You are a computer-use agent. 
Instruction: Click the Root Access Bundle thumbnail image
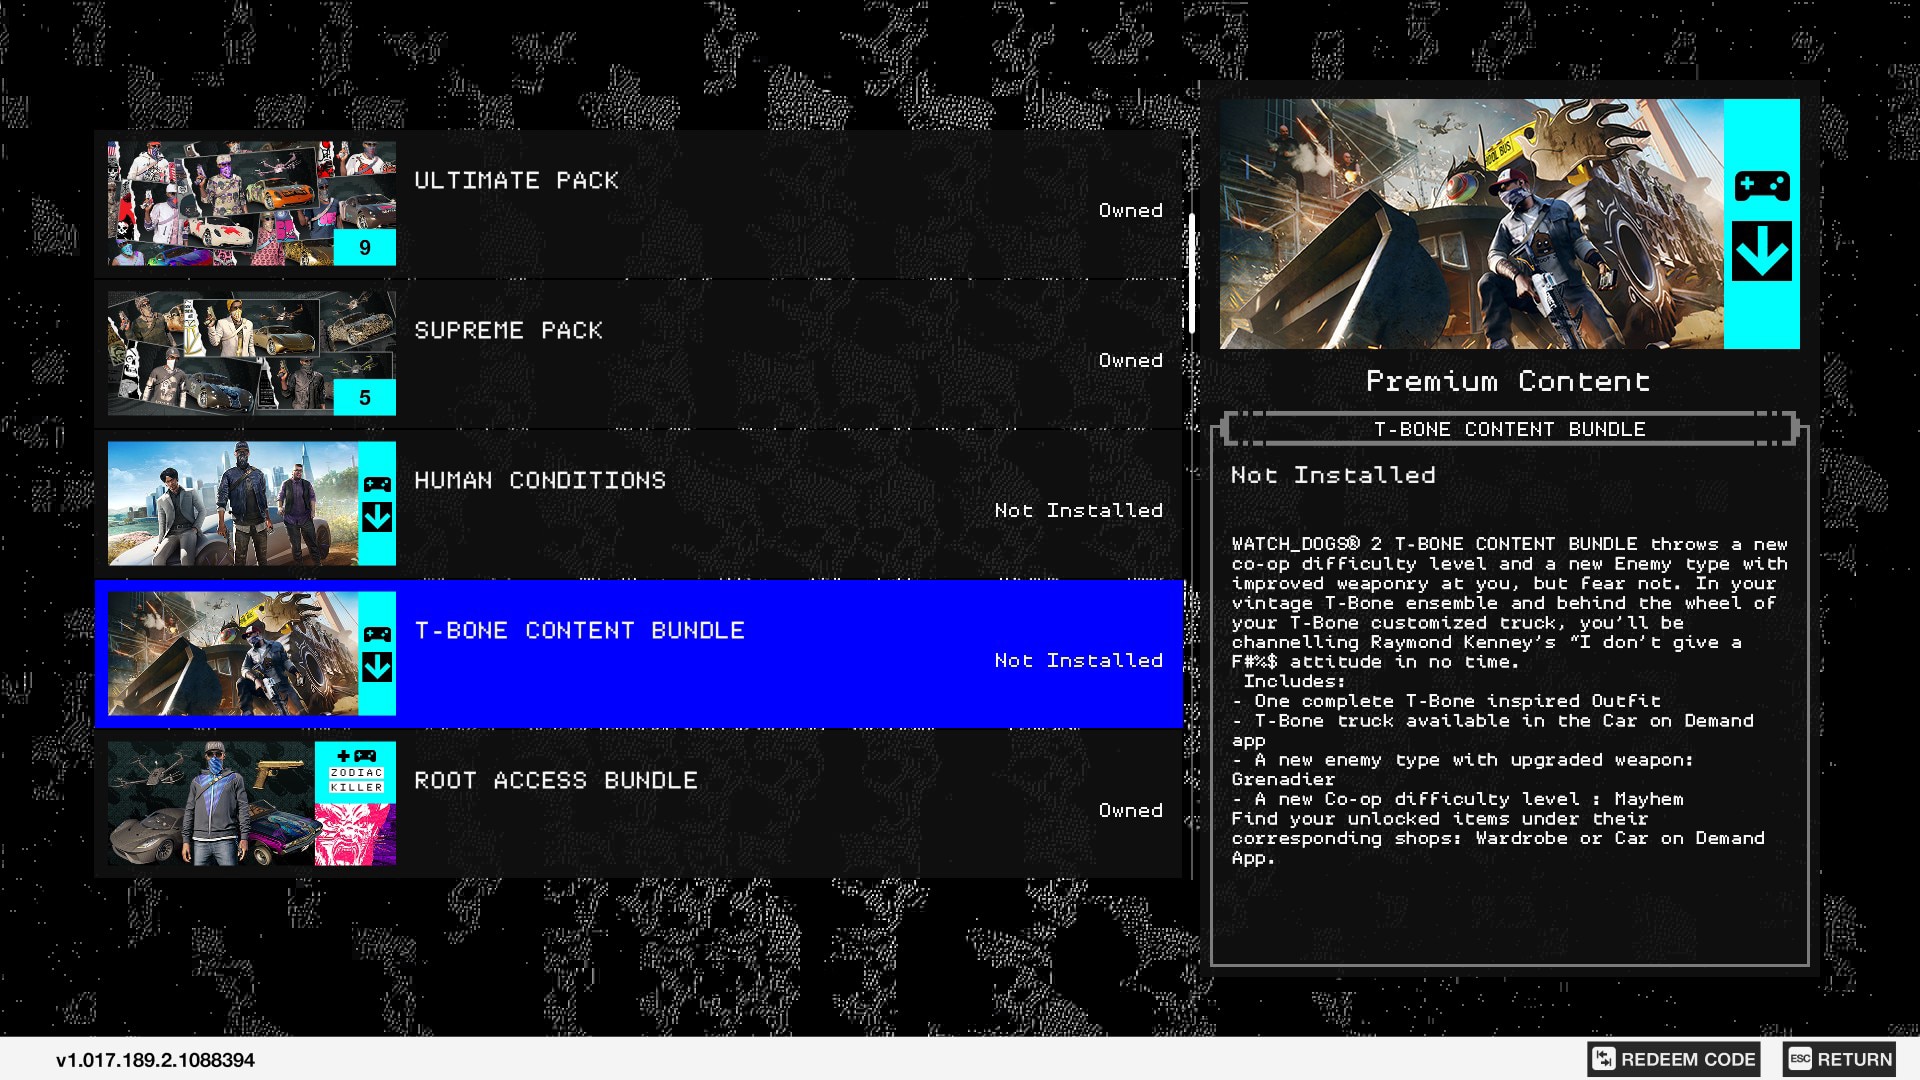251,803
